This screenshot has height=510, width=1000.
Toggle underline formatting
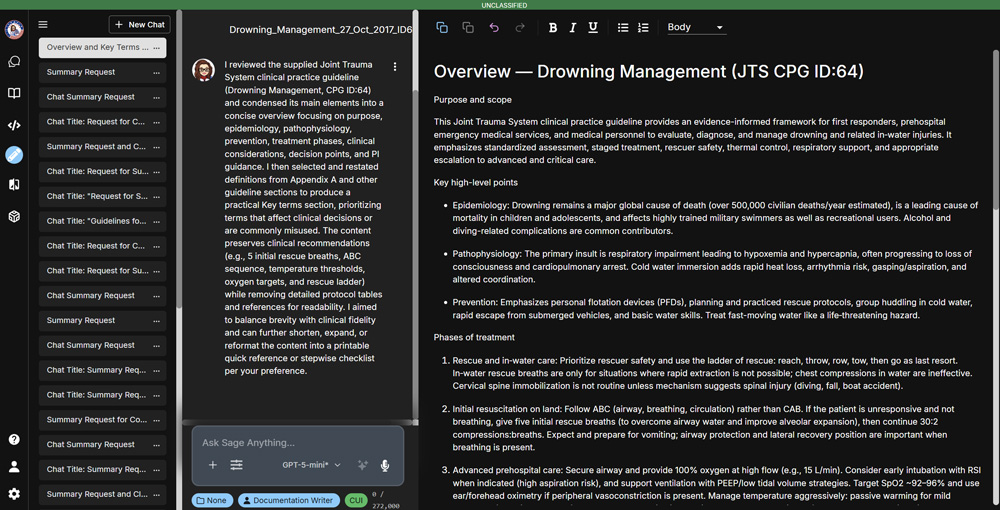593,28
